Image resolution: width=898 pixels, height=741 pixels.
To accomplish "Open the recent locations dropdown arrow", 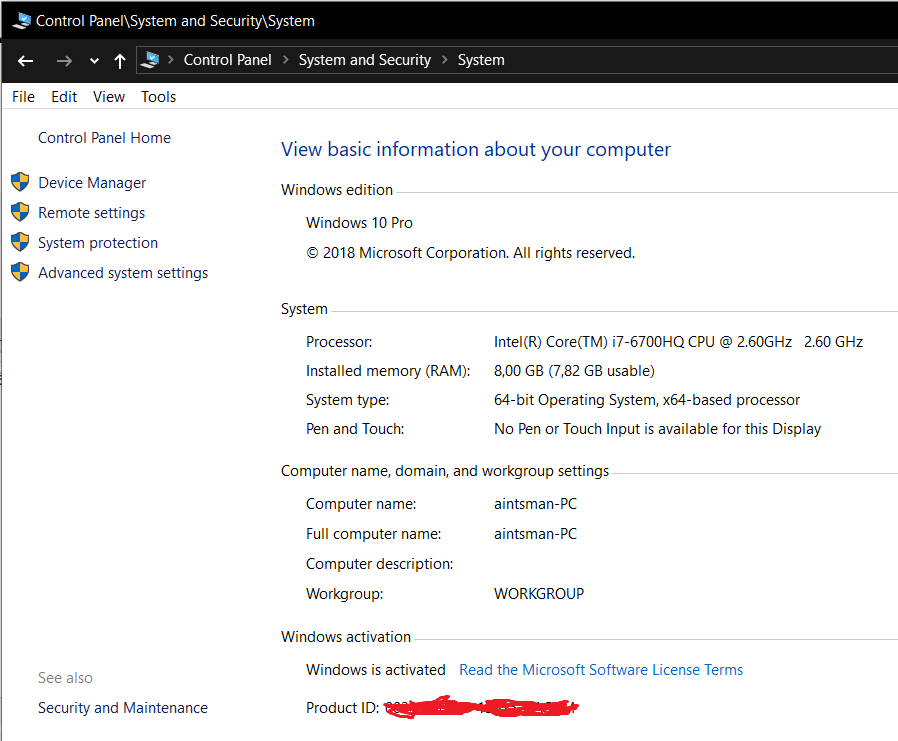I will pyautogui.click(x=94, y=61).
